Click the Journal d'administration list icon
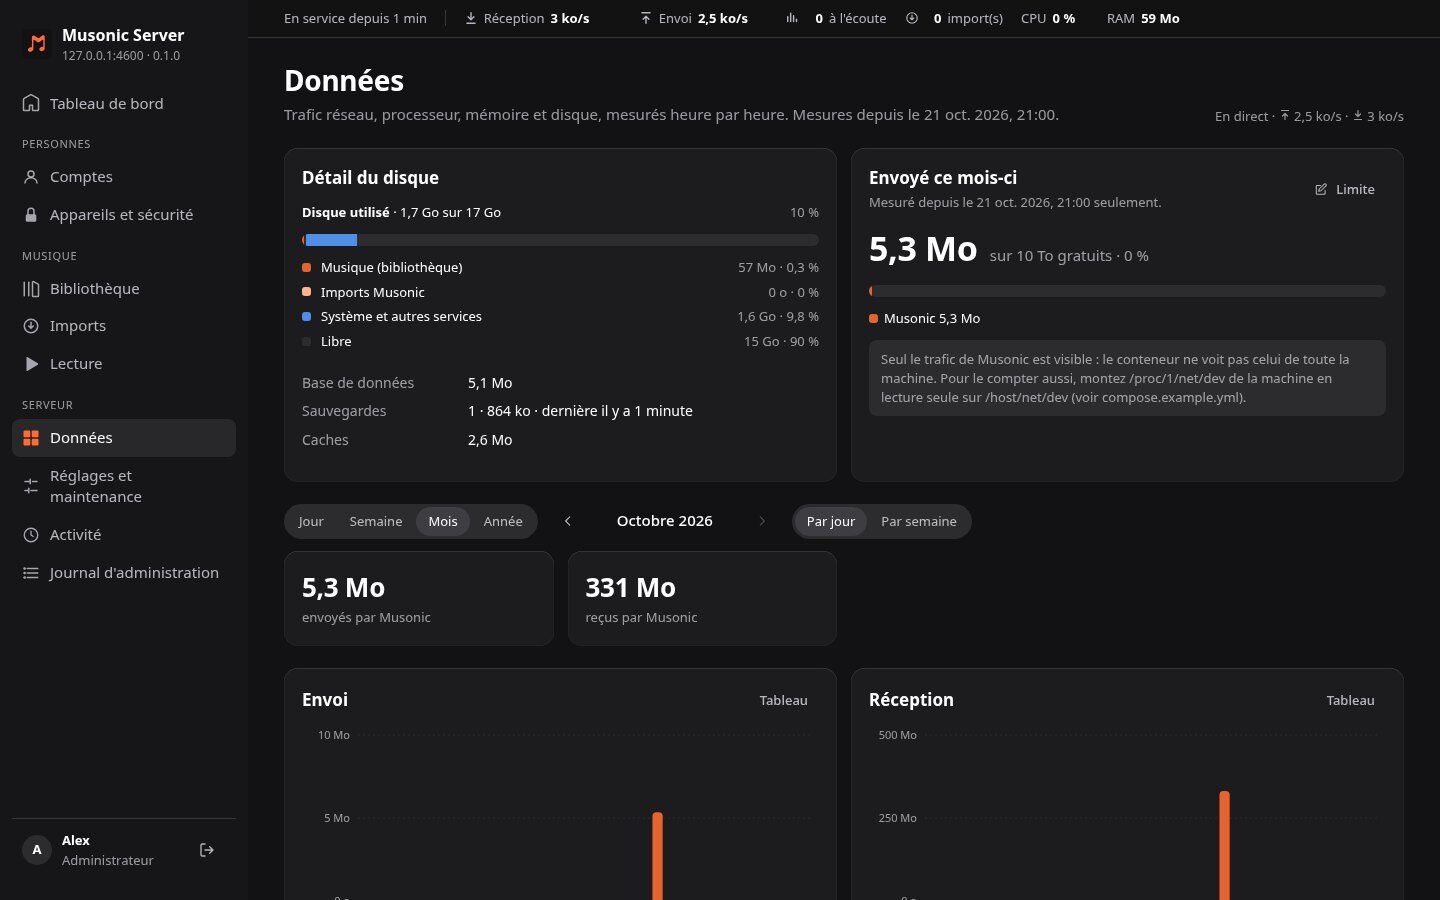The width and height of the screenshot is (1440, 900). [31, 573]
